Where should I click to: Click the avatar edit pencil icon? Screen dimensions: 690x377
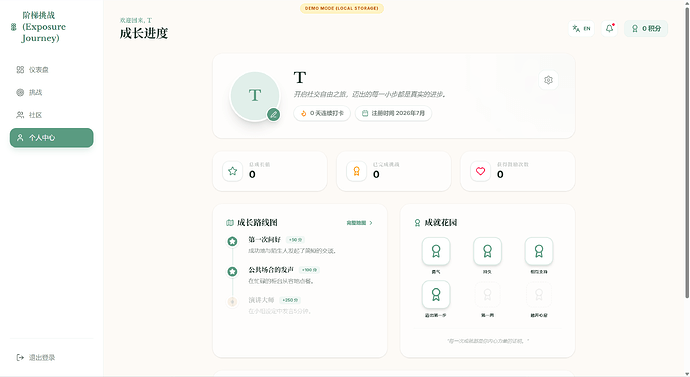coord(273,115)
